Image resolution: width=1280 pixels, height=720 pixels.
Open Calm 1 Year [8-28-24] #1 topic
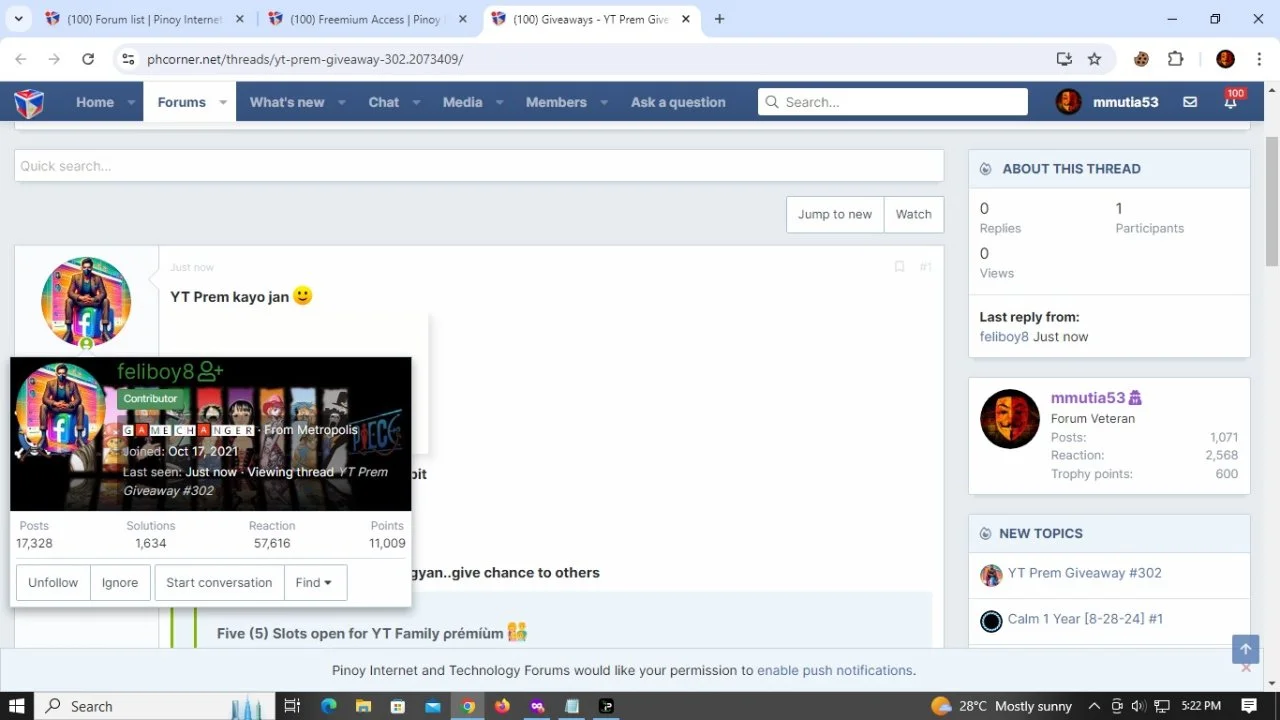pos(1085,619)
